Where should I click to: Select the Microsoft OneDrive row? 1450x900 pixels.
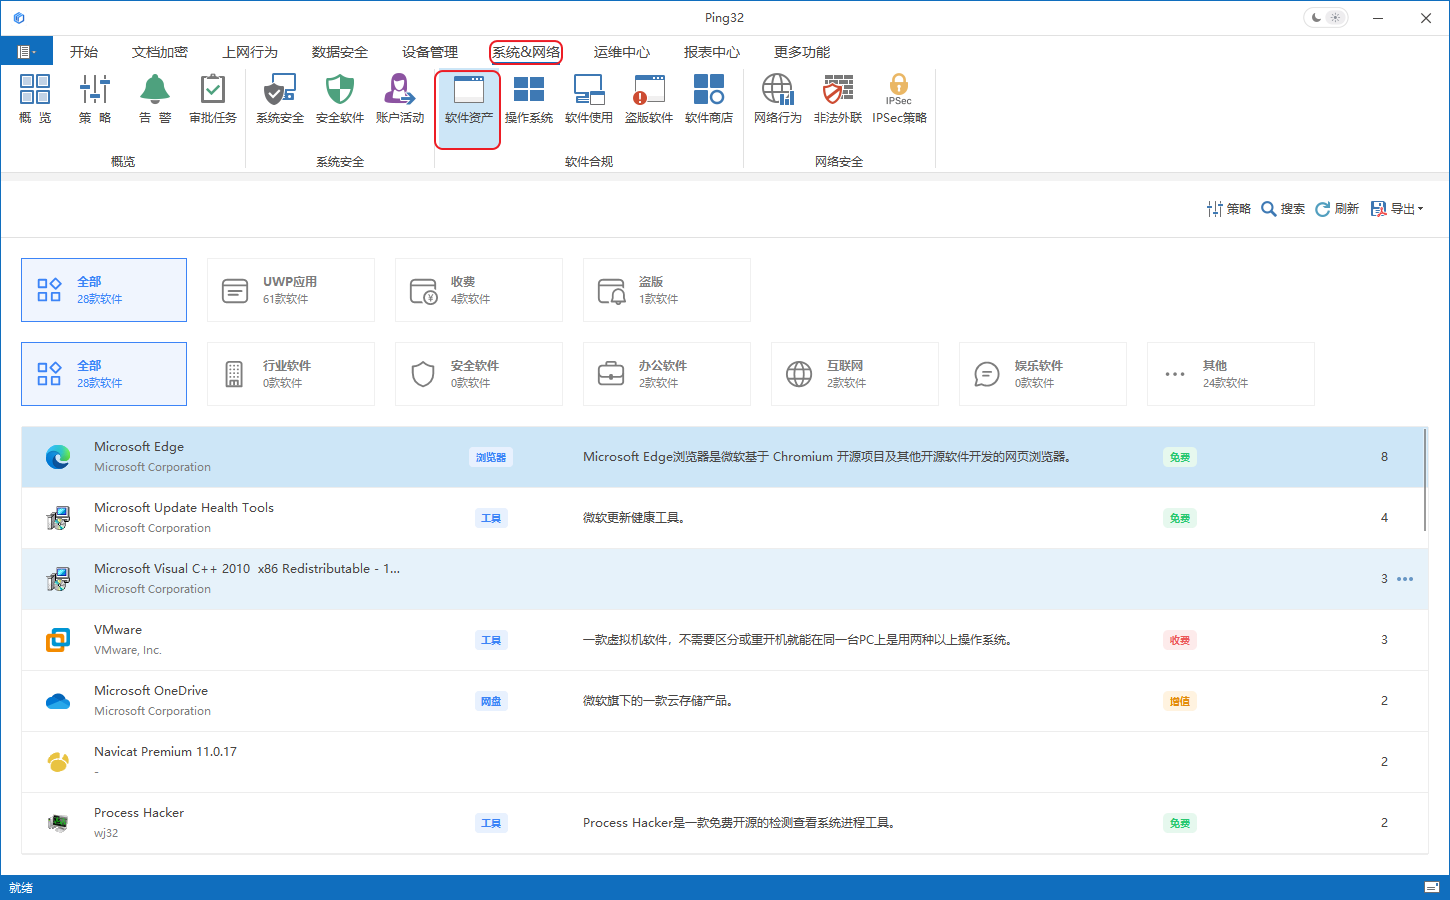point(723,701)
